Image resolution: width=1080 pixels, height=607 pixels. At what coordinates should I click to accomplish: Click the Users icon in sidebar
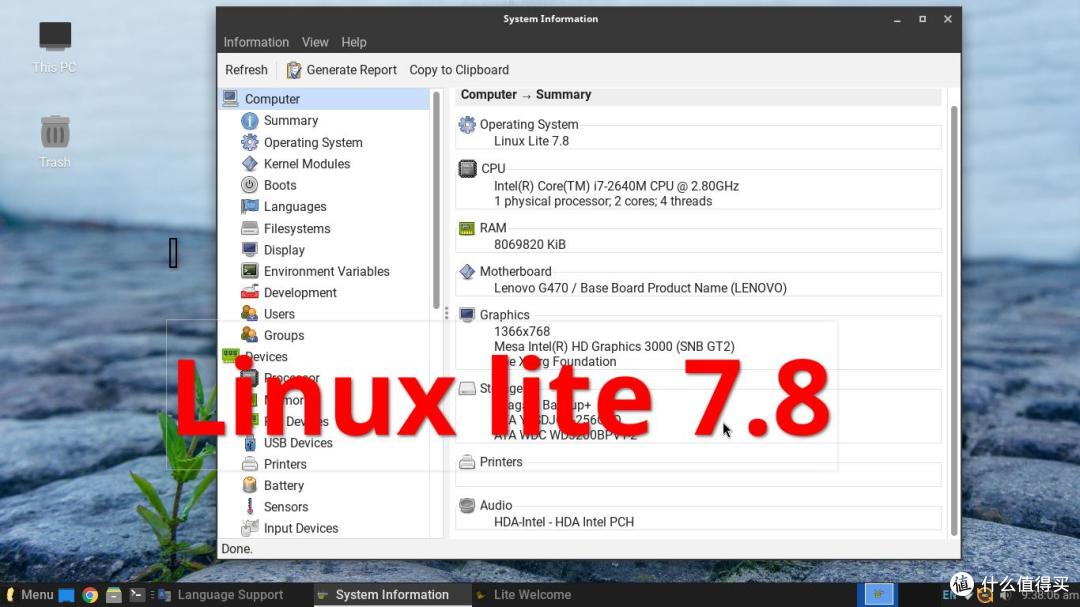pyautogui.click(x=249, y=313)
